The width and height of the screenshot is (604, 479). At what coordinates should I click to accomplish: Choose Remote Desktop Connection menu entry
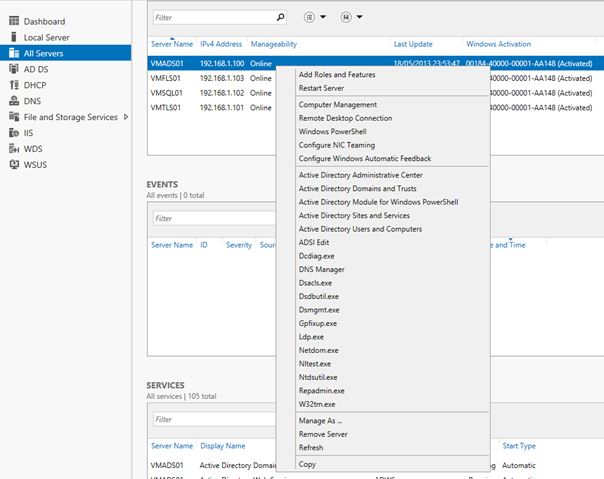point(346,118)
